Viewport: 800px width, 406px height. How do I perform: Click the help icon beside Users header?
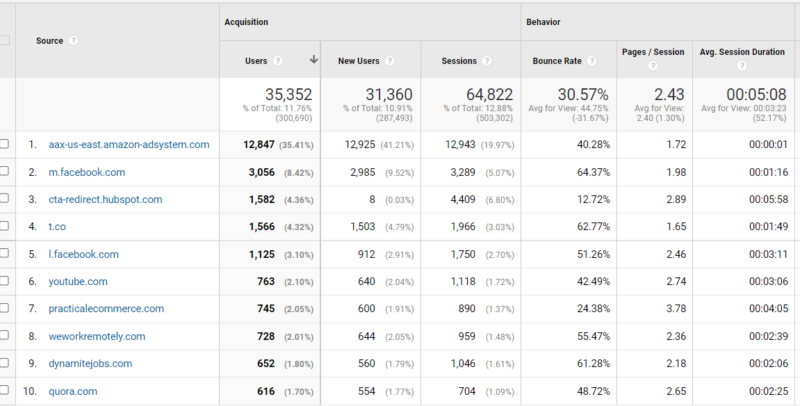[x=278, y=61]
